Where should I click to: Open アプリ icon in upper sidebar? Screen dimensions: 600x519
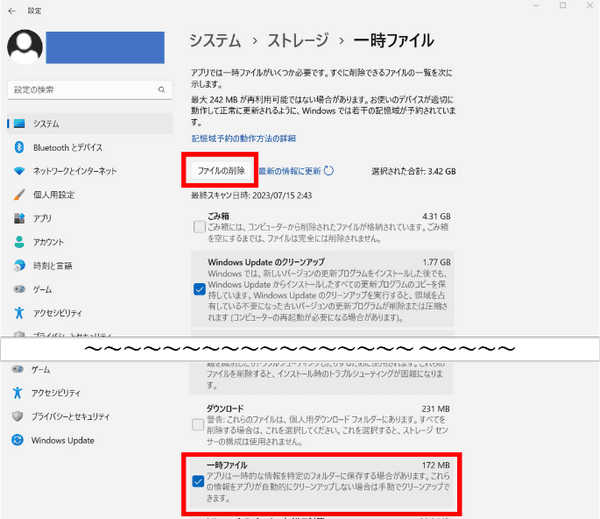[x=19, y=218]
